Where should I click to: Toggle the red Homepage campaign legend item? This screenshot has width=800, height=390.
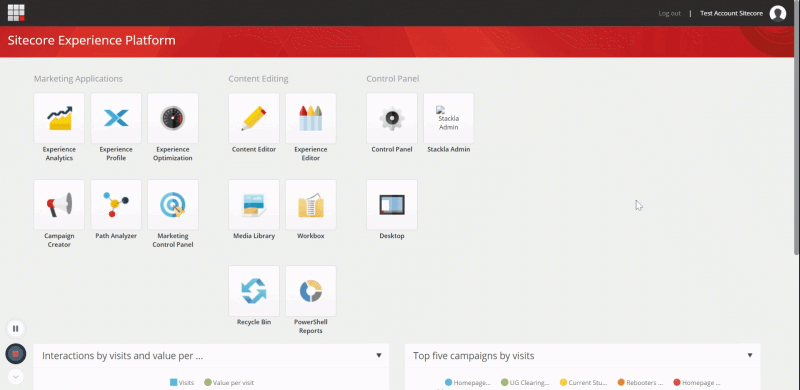point(697,382)
